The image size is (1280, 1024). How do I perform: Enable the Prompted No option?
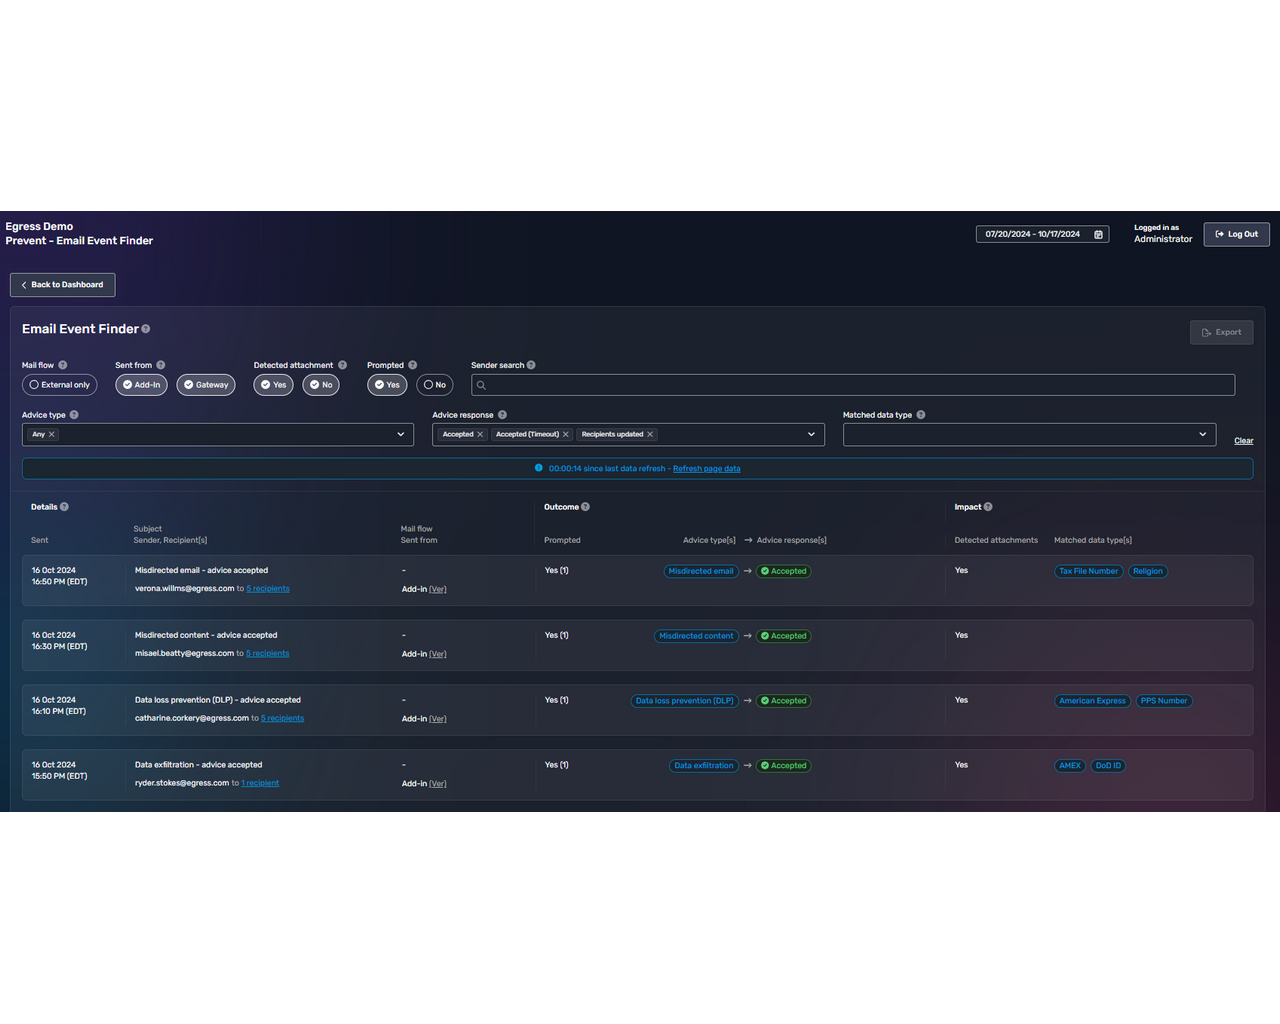pyautogui.click(x=435, y=385)
